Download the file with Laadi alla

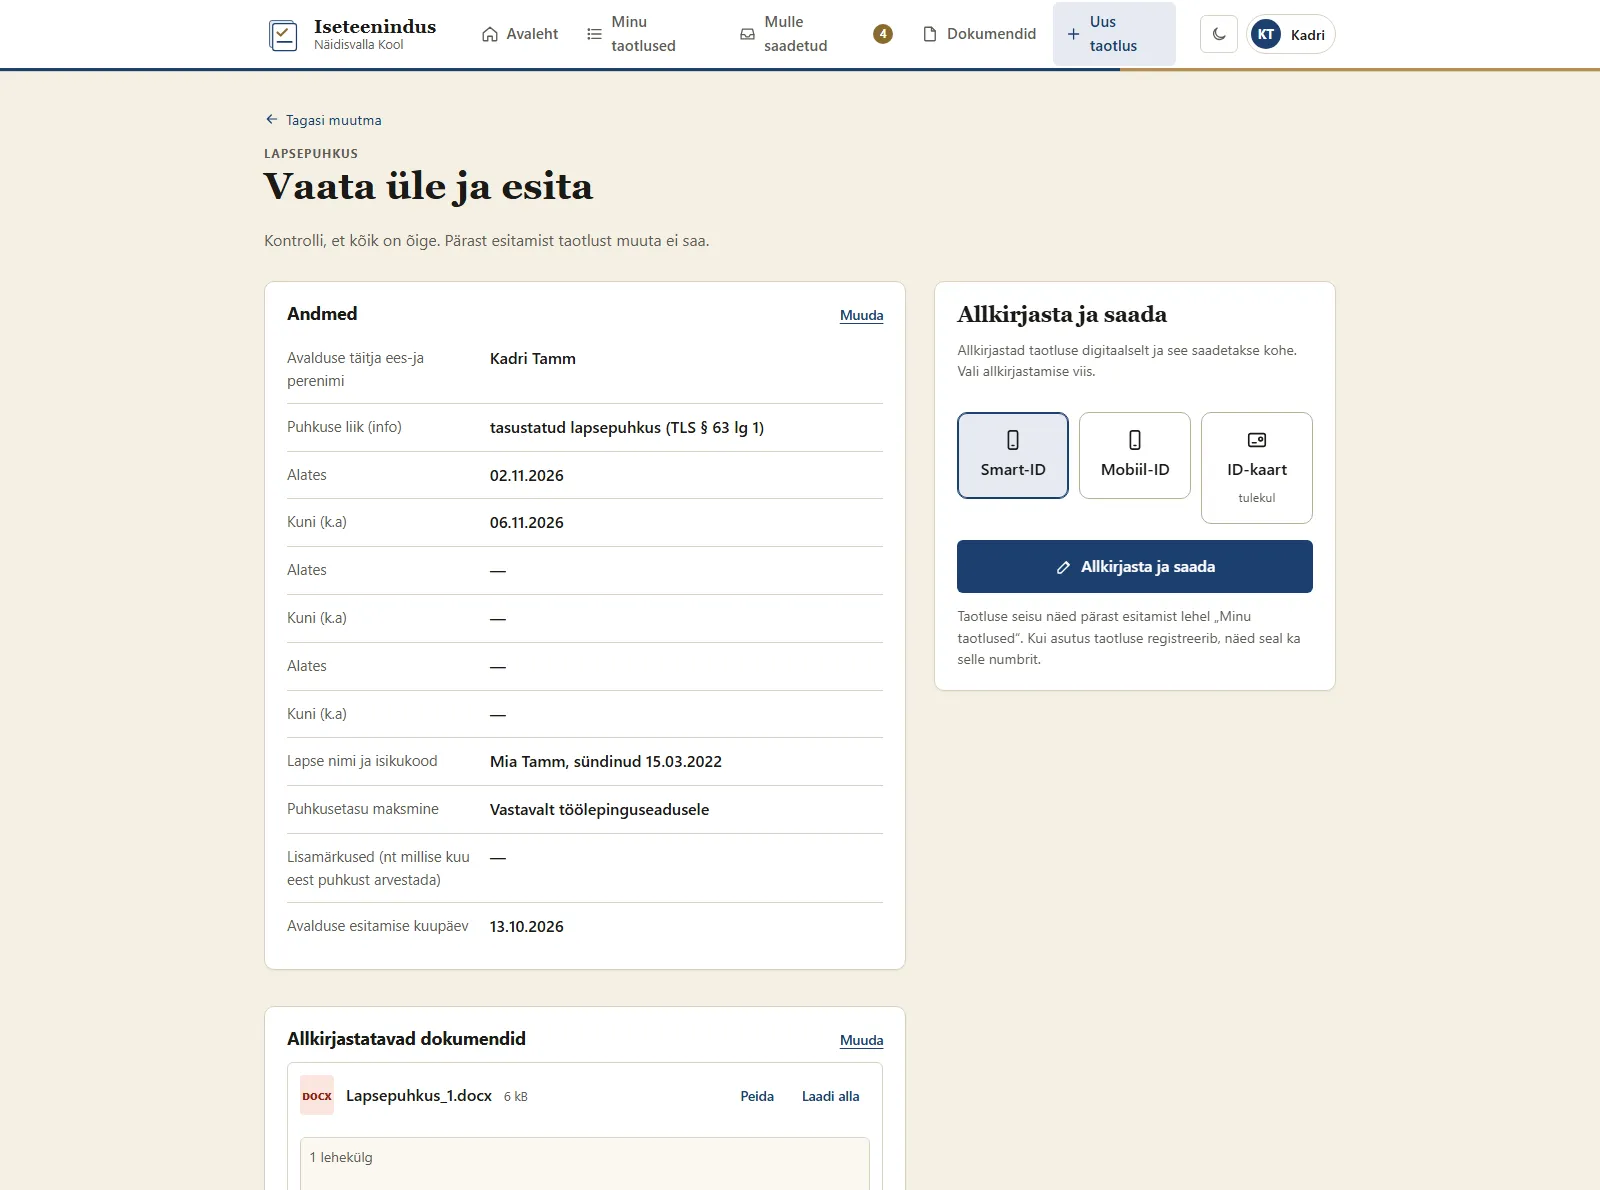click(x=831, y=1096)
